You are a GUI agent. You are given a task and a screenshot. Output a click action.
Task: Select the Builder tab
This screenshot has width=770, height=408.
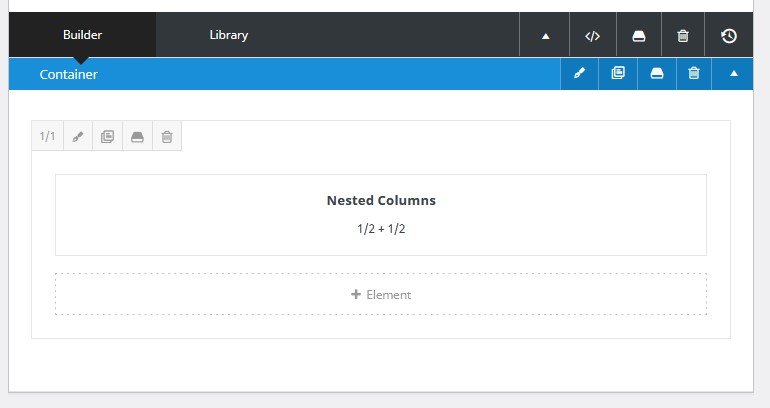(x=82, y=36)
